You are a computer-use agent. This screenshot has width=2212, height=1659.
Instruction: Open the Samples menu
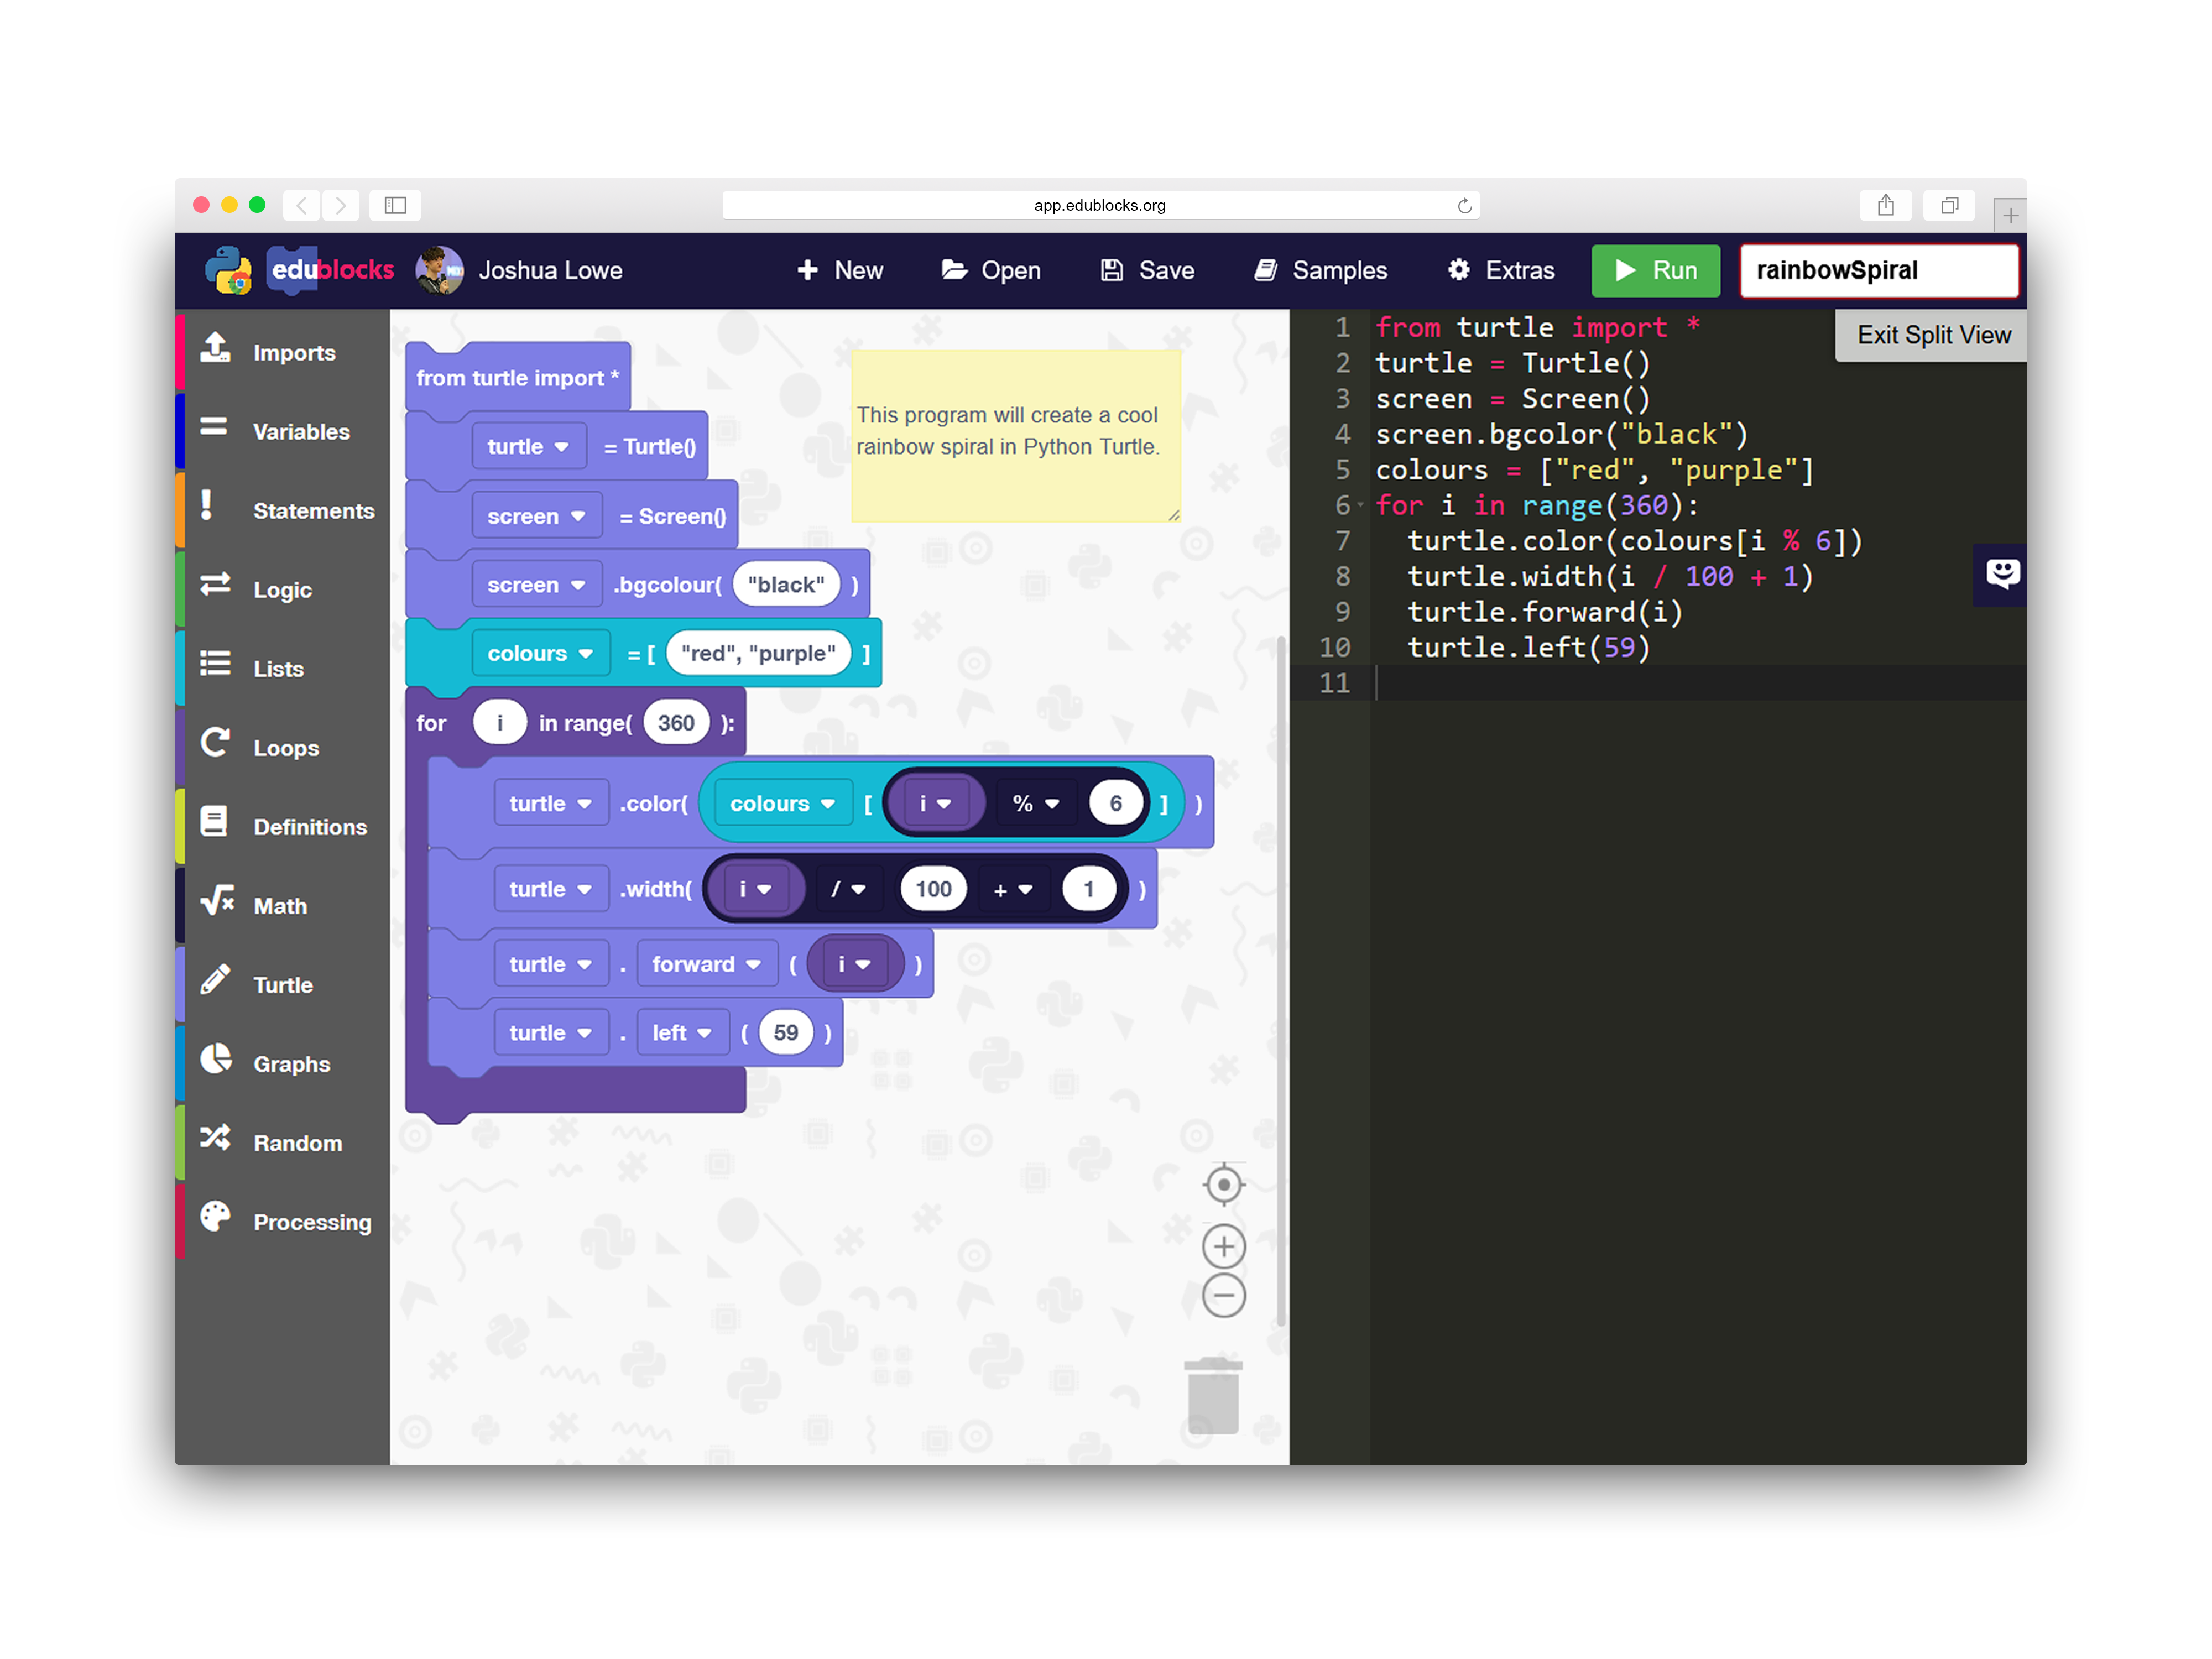[1320, 270]
